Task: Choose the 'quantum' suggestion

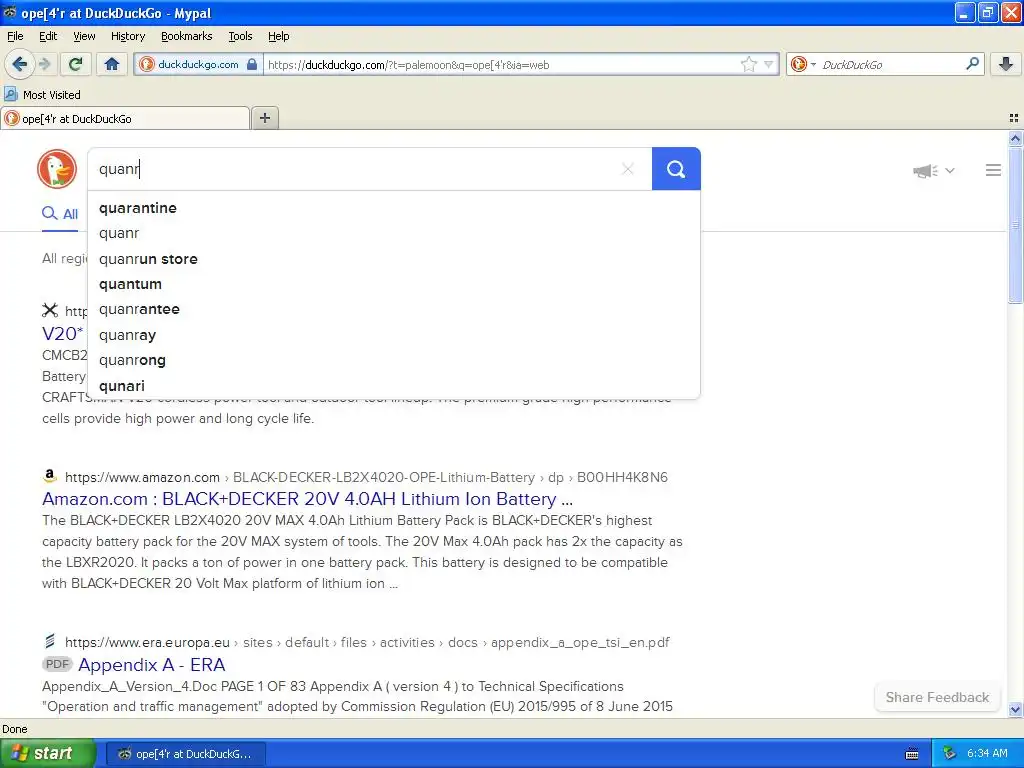Action: coord(394,284)
